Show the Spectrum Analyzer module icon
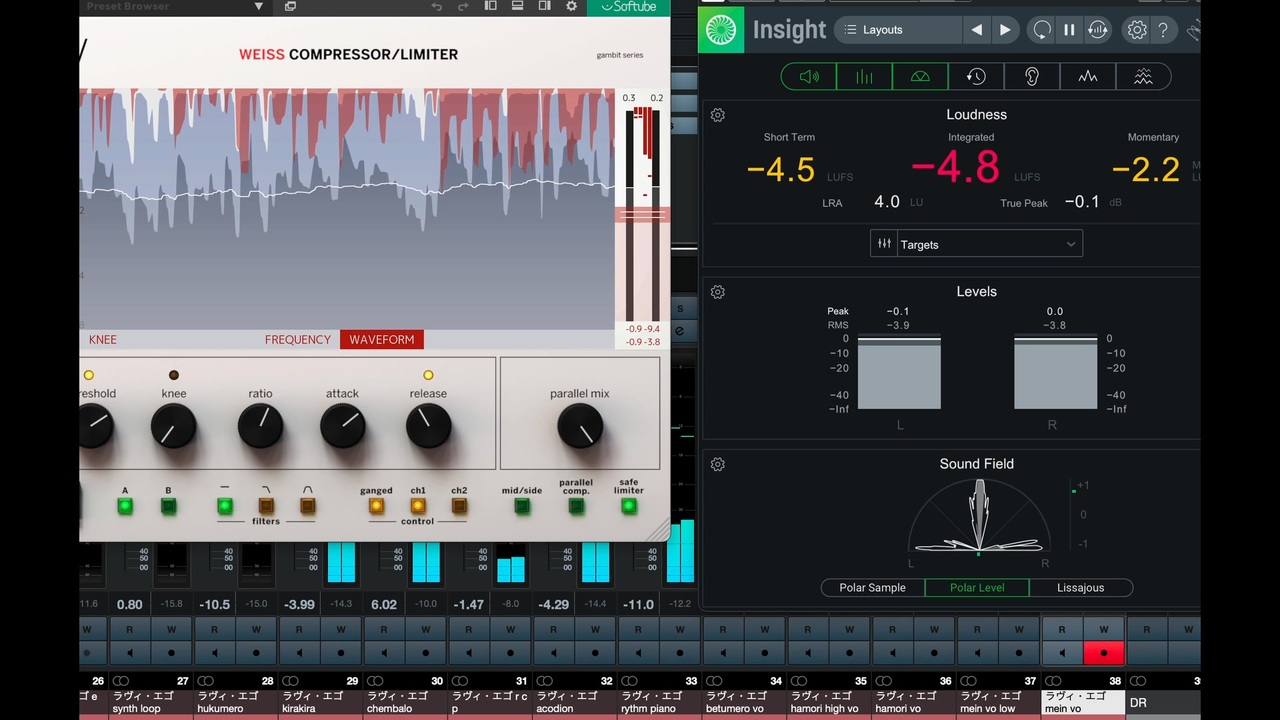1280x720 pixels. click(x=1088, y=76)
